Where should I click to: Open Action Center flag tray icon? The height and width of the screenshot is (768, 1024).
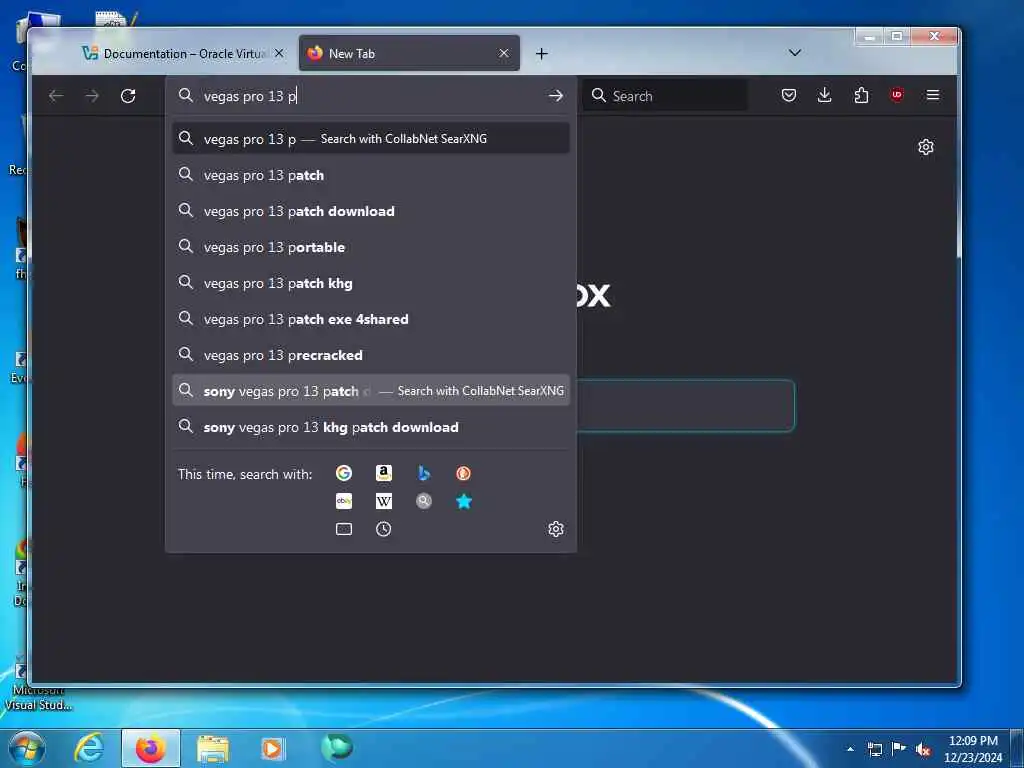click(x=899, y=749)
